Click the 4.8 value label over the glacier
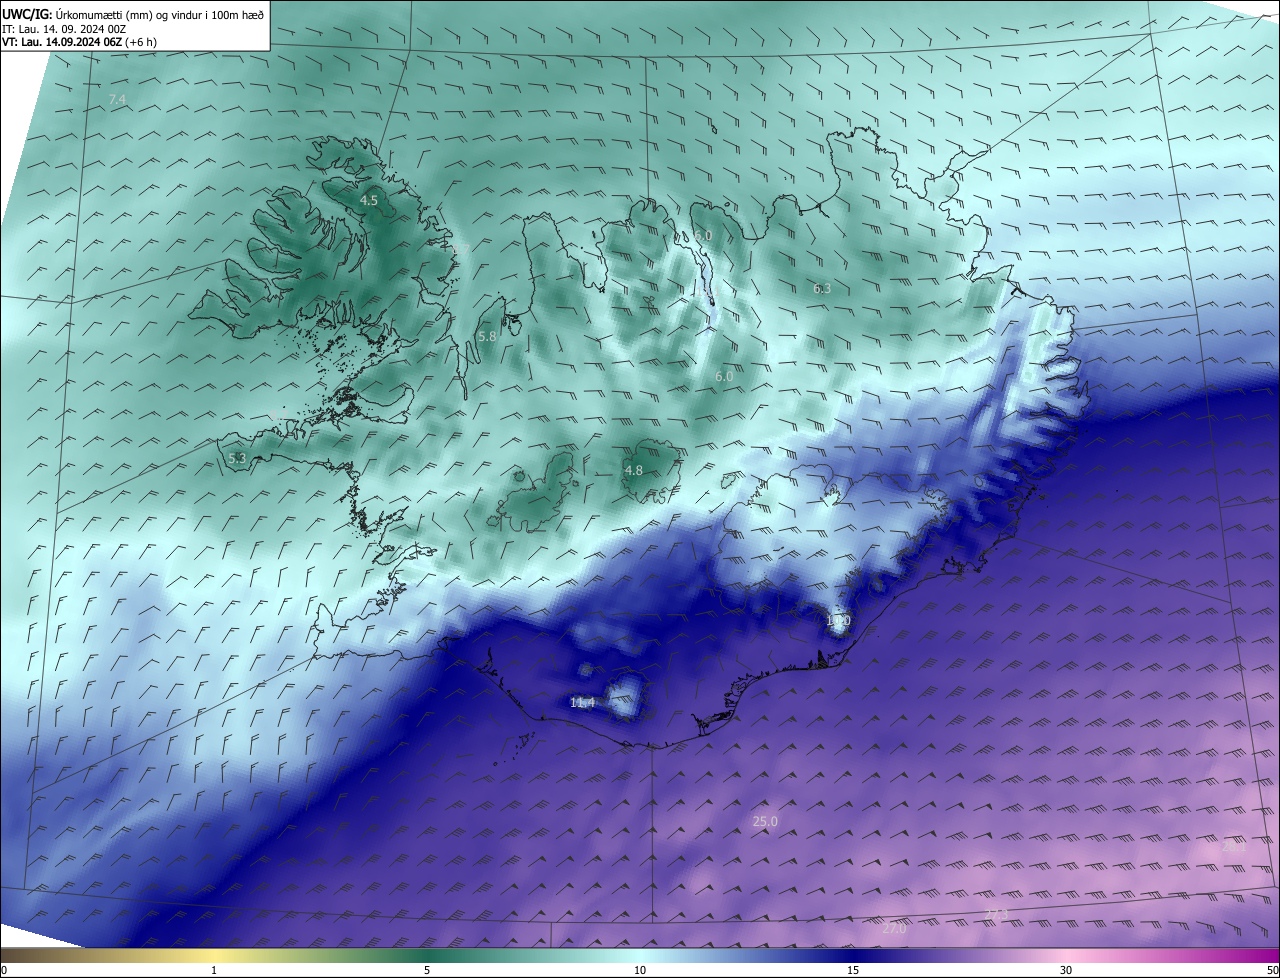Image resolution: width=1280 pixels, height=978 pixels. [x=634, y=470]
